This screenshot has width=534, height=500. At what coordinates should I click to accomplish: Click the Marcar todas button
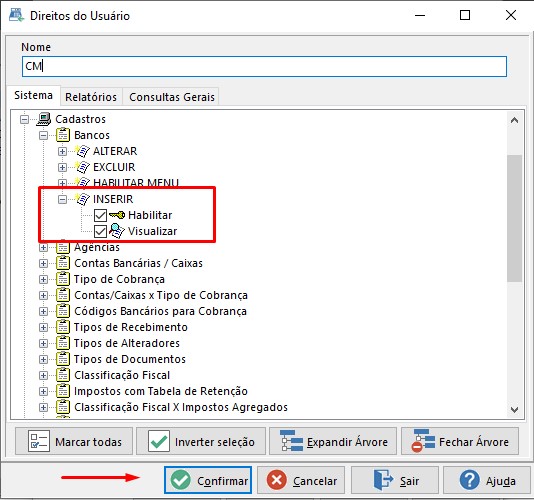(74, 441)
